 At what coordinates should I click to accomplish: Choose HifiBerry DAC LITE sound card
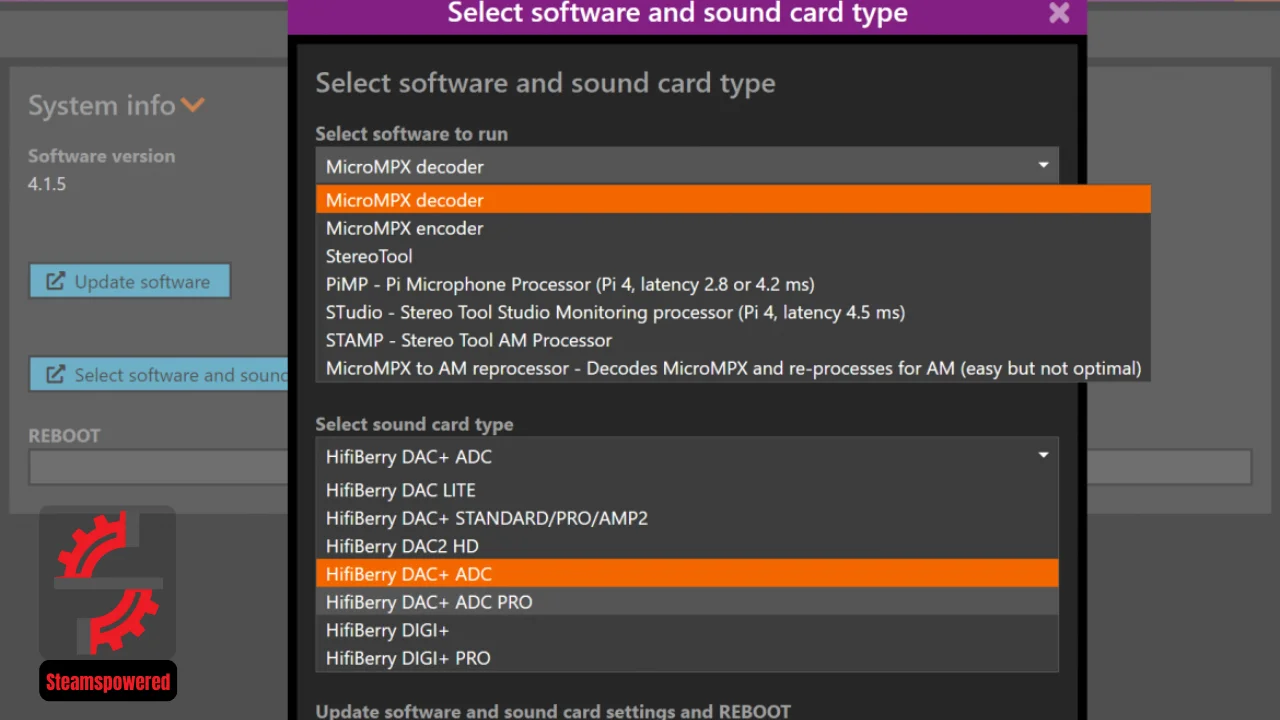click(687, 490)
